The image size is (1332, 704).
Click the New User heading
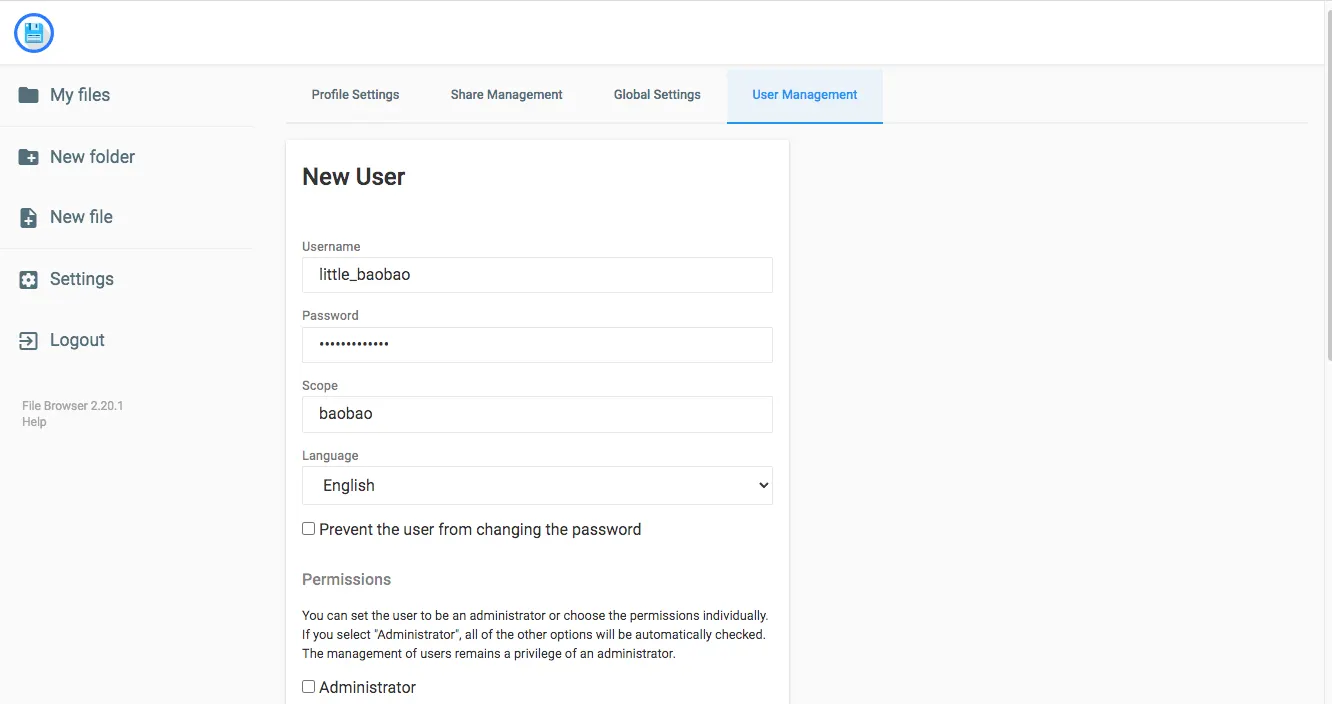(x=354, y=177)
